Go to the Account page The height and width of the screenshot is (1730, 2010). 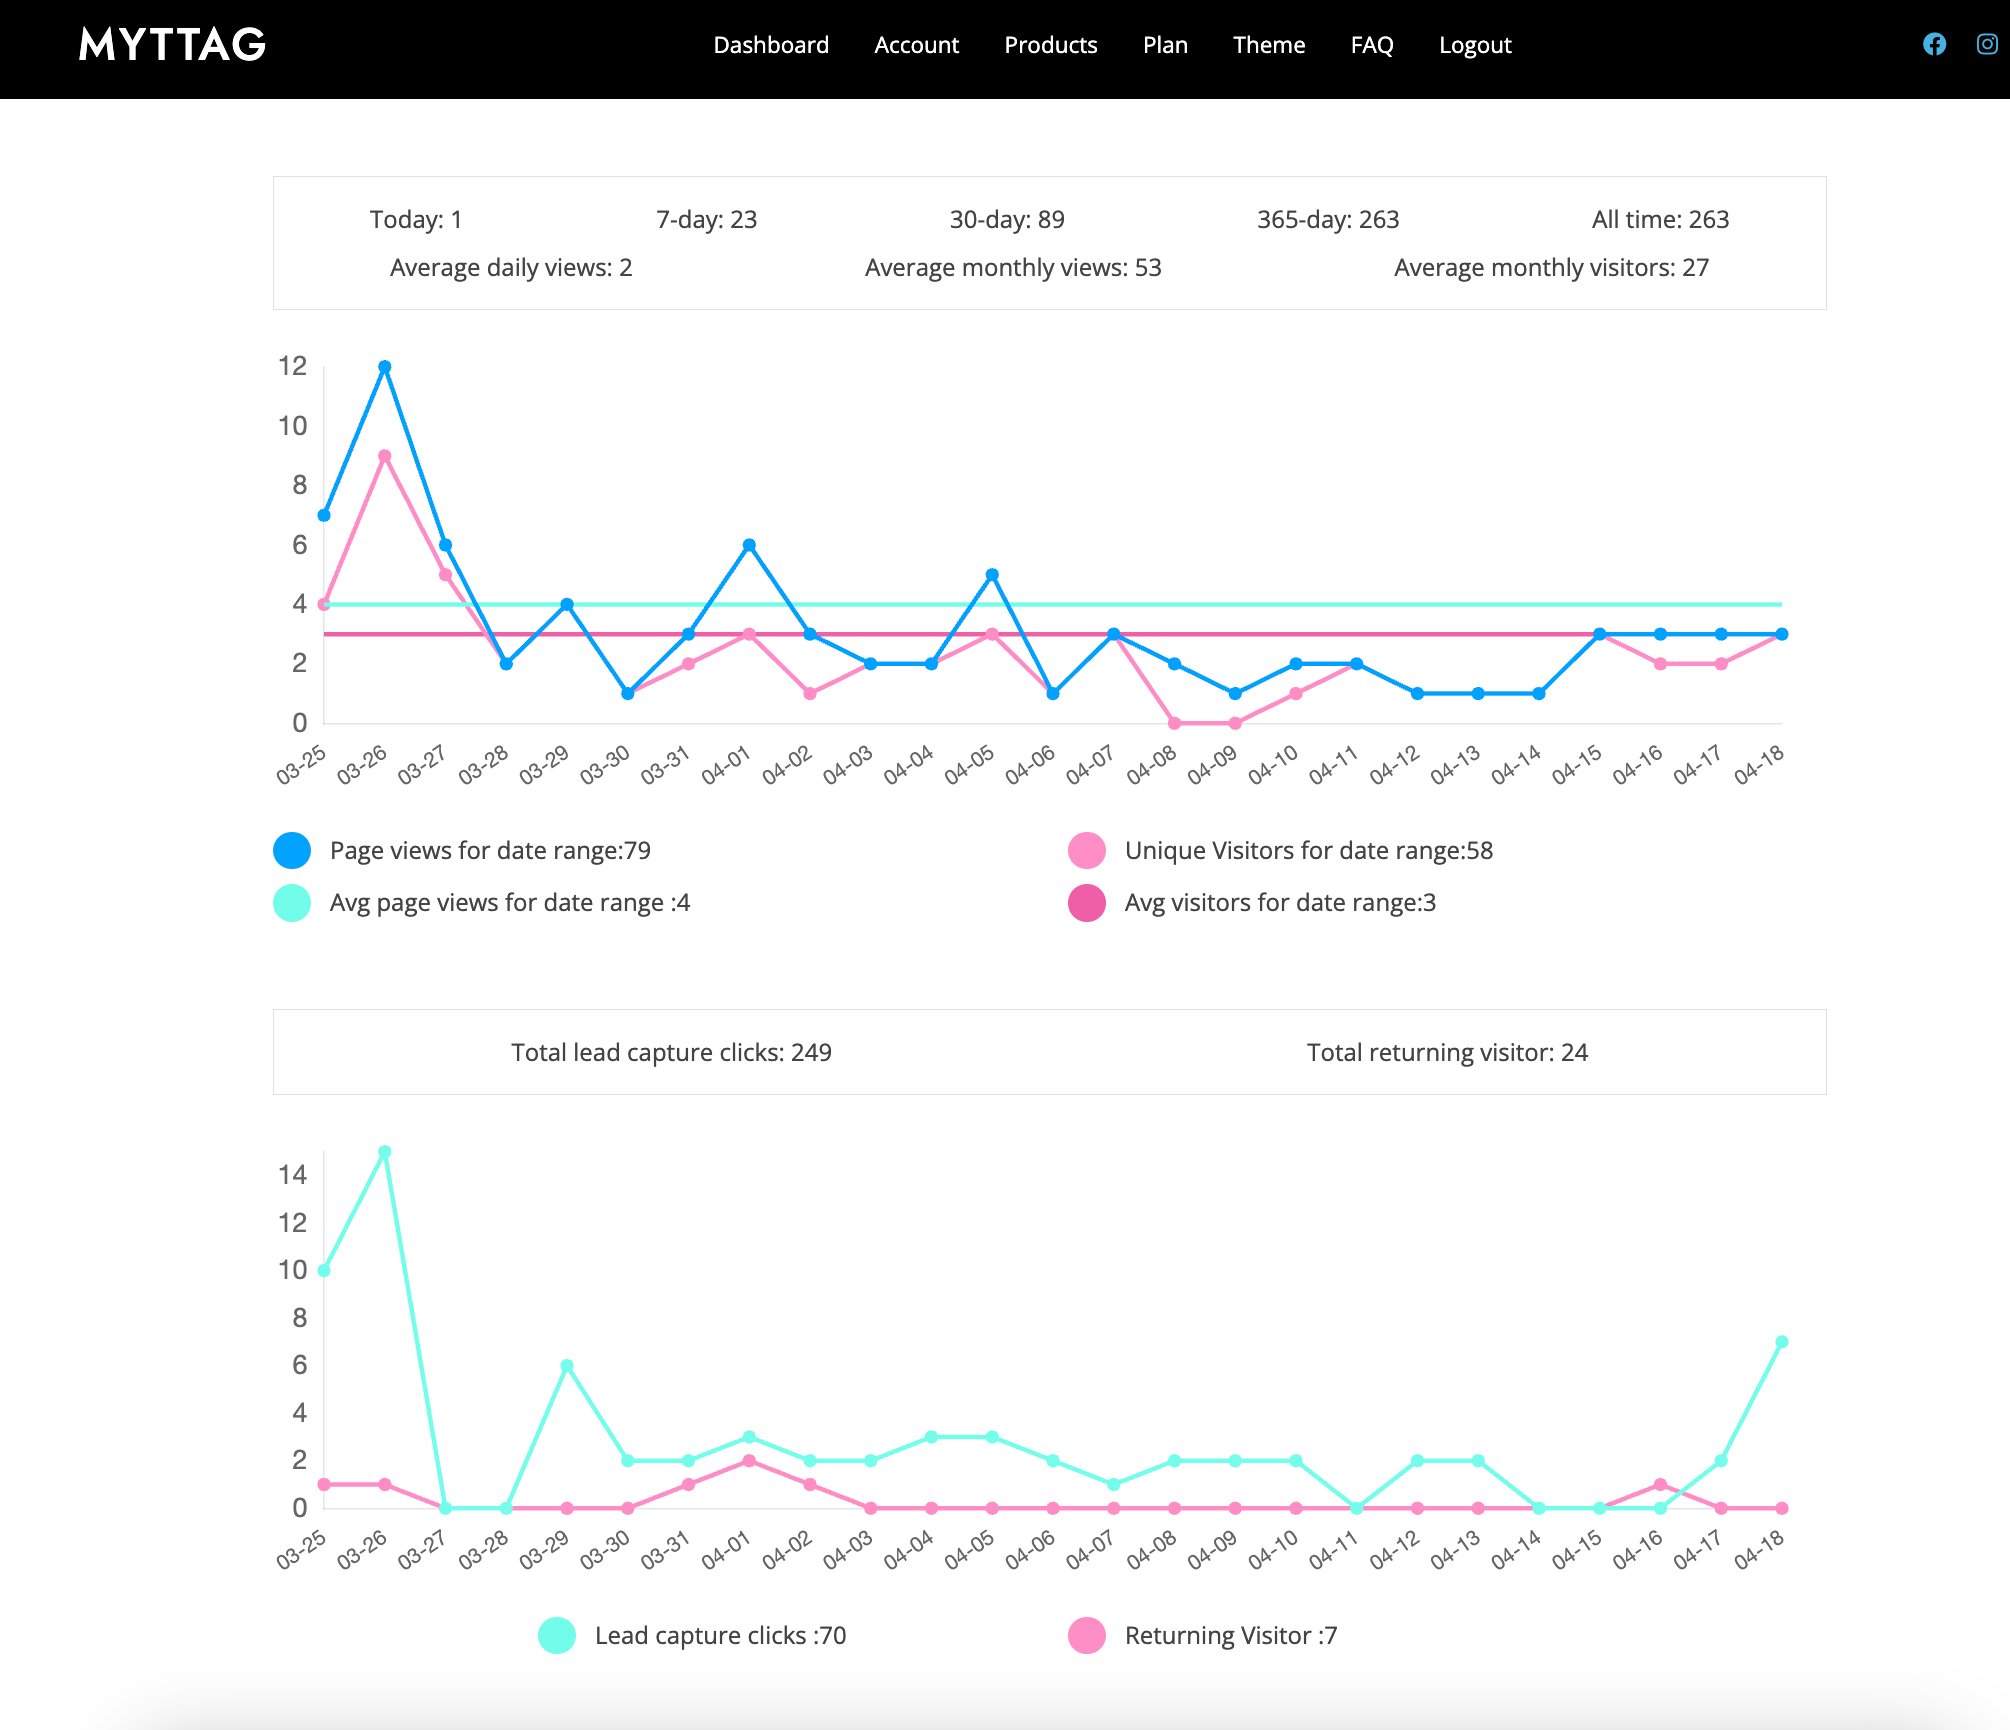point(916,45)
